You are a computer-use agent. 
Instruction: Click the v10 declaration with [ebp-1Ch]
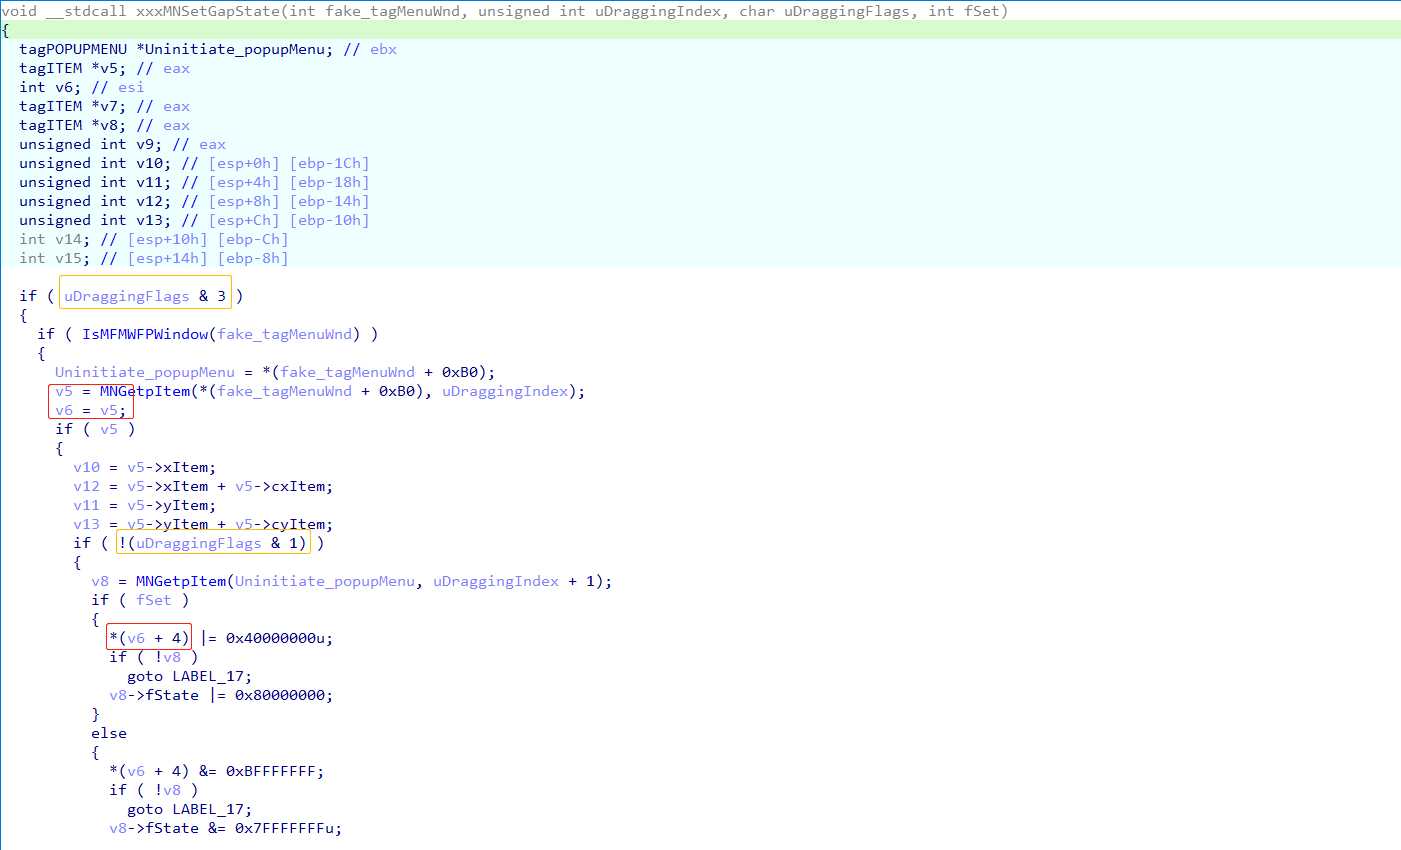click(194, 163)
